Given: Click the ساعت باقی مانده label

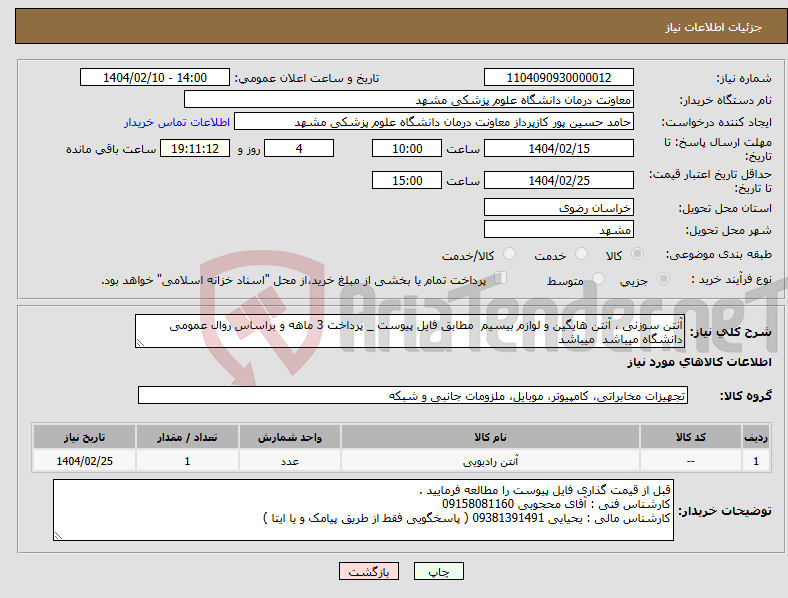Looking at the screenshot, I should click(x=111, y=149).
